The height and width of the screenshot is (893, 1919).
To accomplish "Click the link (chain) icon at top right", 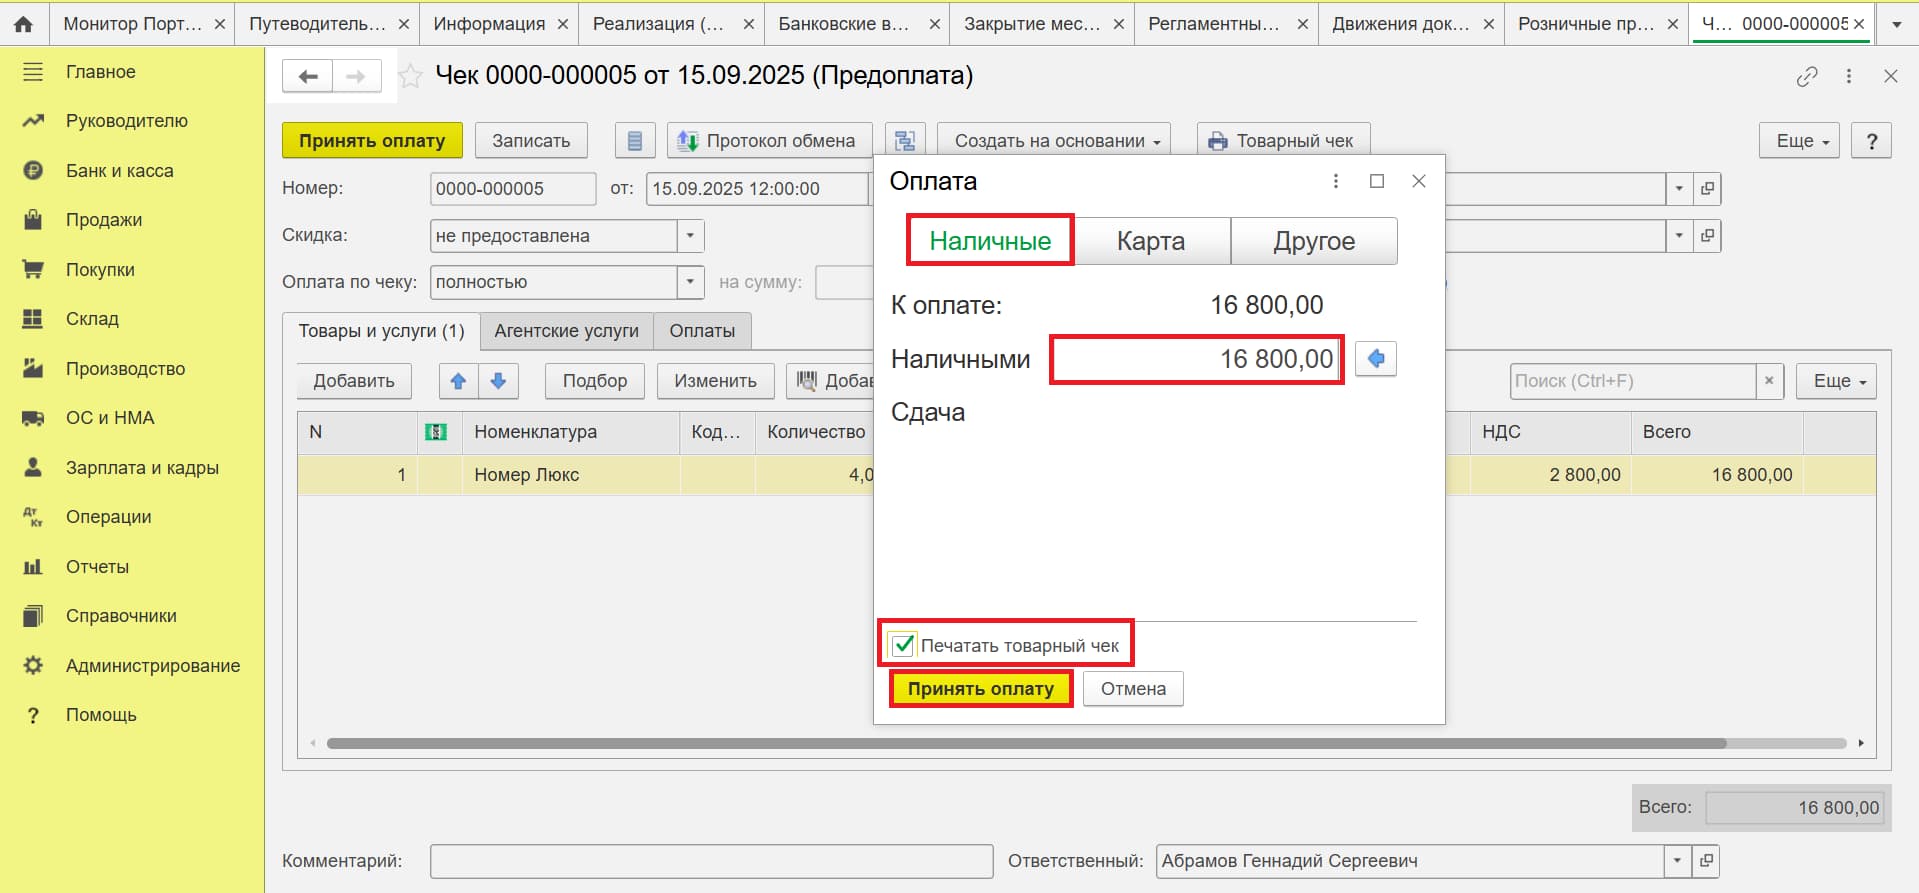I will (x=1807, y=76).
